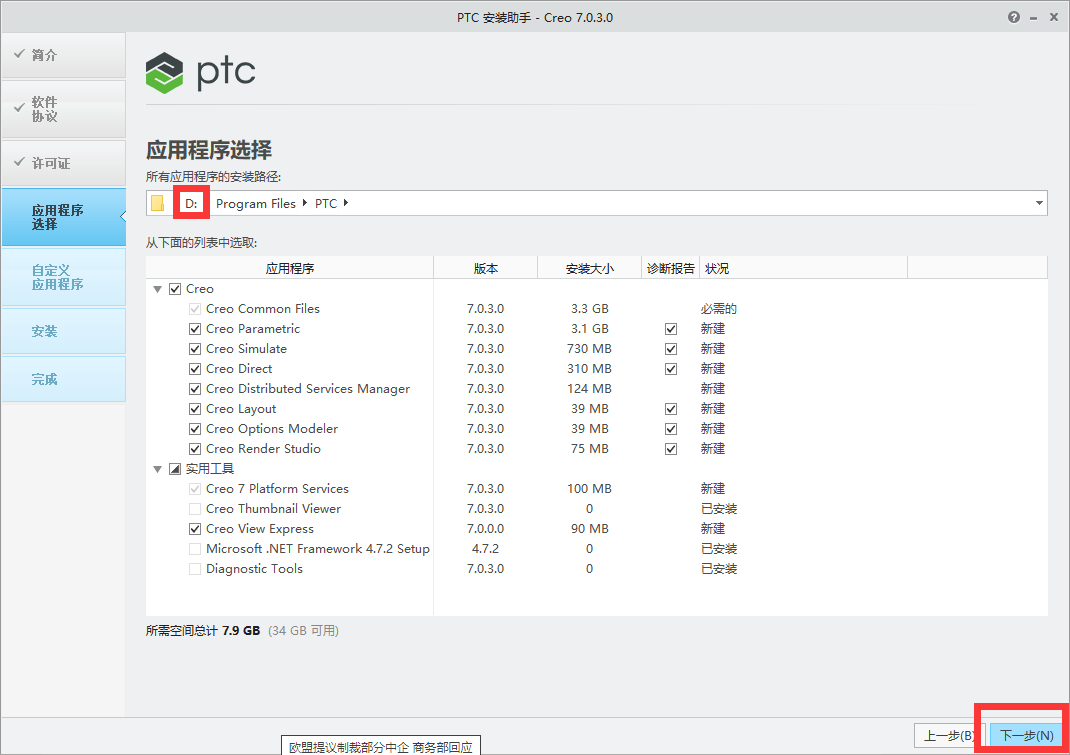Open the install path dropdown arrow
Image resolution: width=1070 pixels, height=755 pixels.
1037,203
